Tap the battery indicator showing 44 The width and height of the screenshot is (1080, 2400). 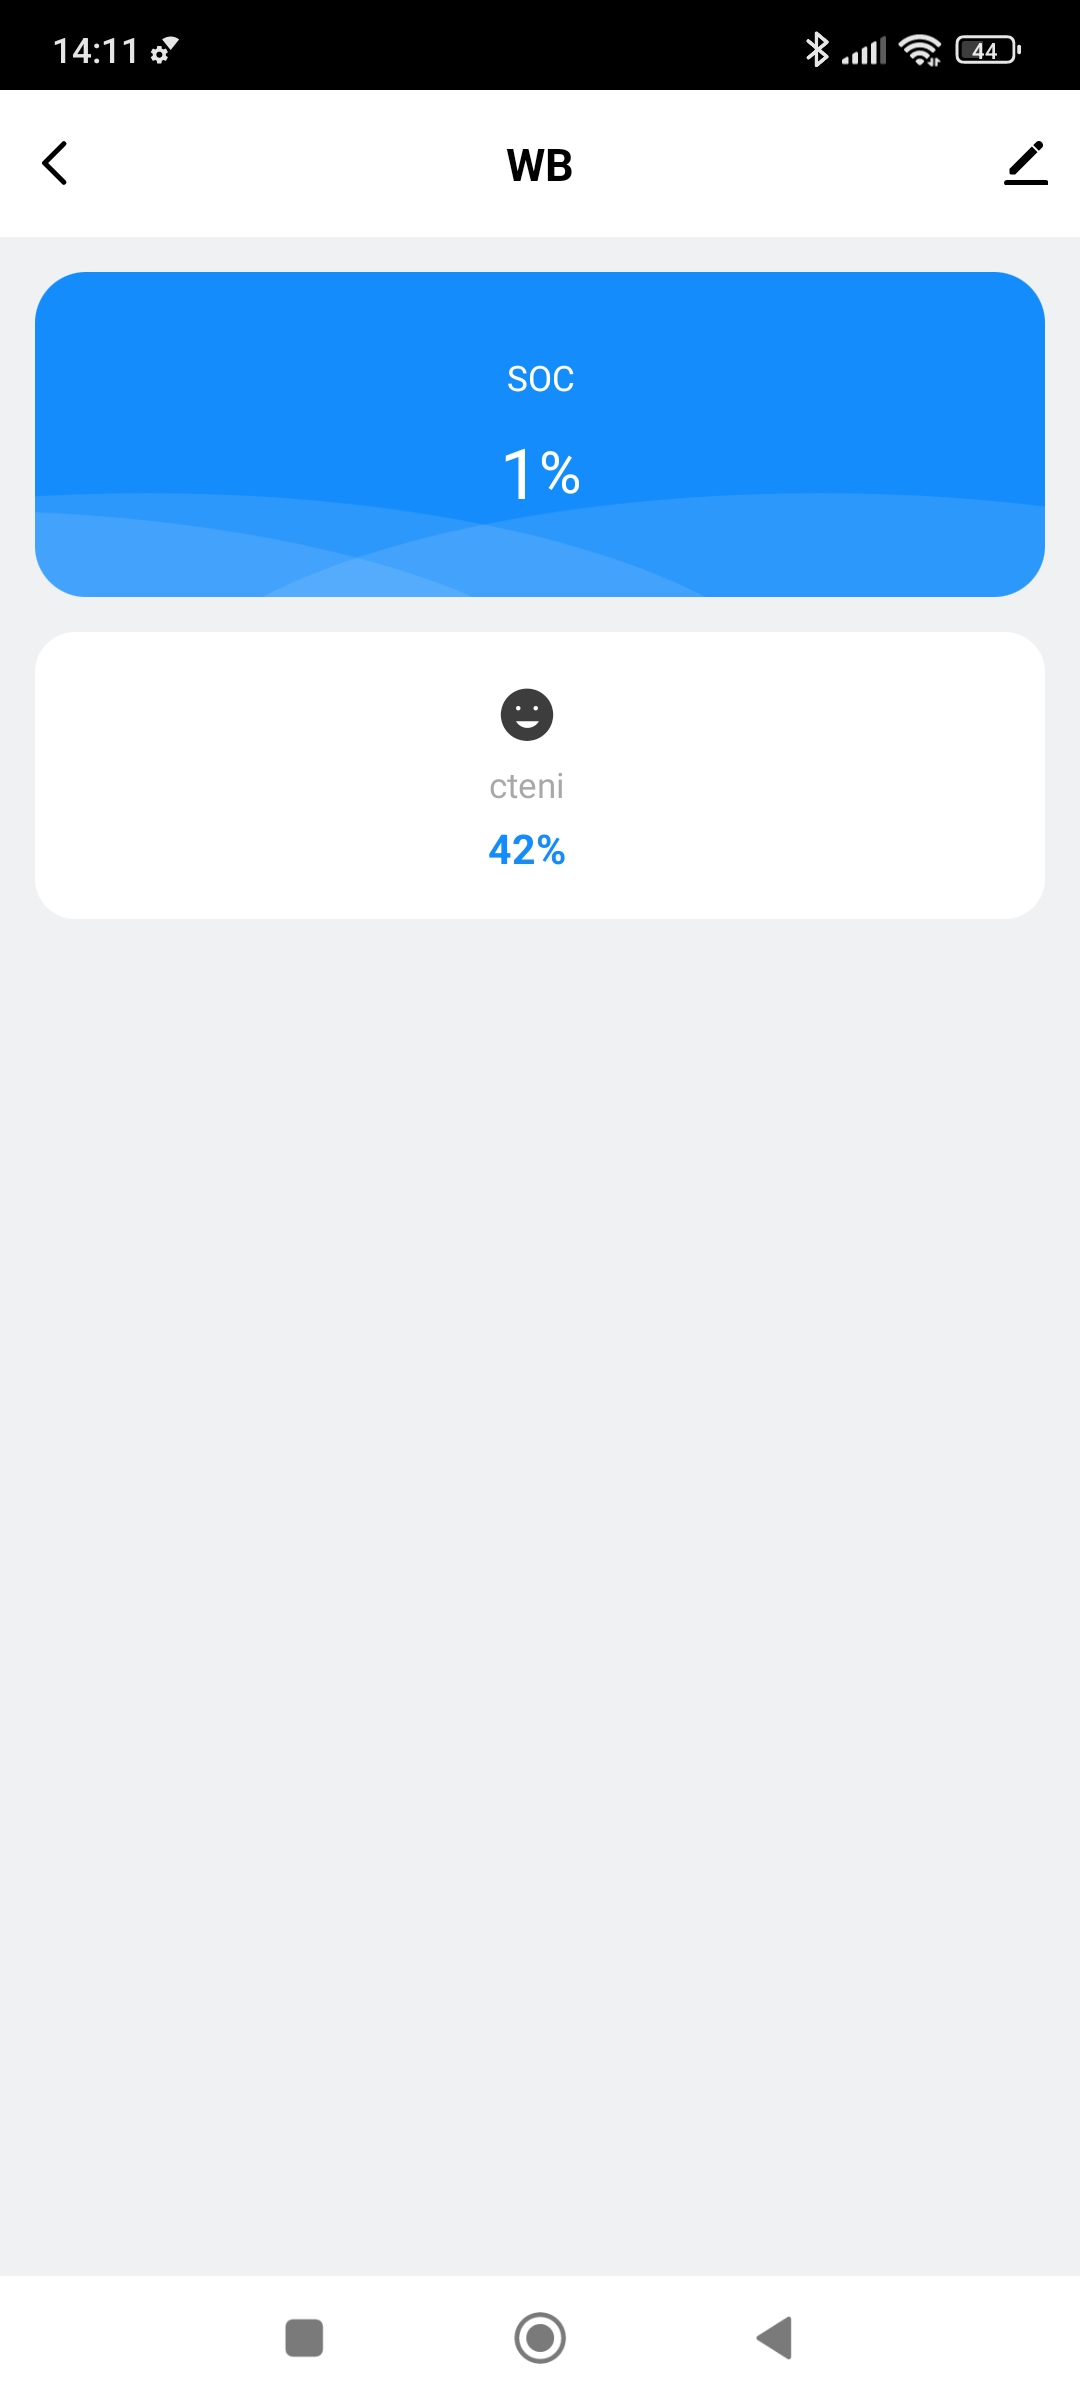(988, 50)
